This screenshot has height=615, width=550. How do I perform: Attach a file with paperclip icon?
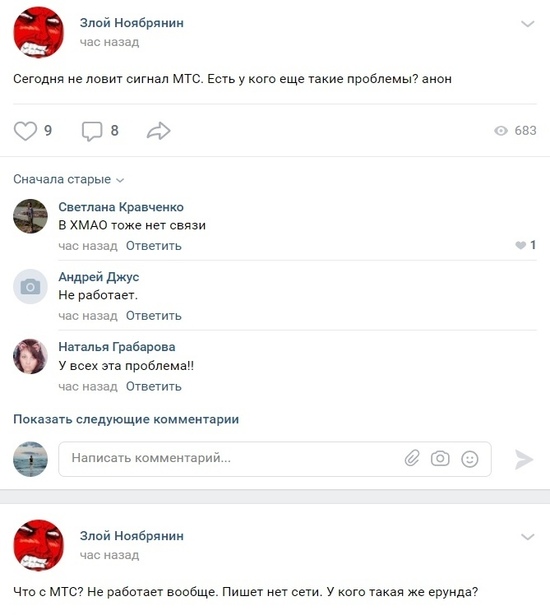(412, 458)
